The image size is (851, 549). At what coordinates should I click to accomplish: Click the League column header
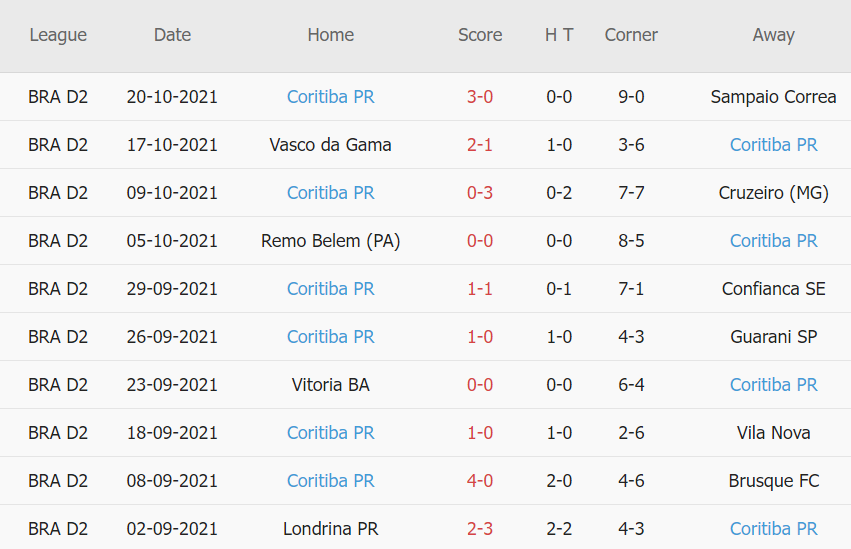click(58, 35)
